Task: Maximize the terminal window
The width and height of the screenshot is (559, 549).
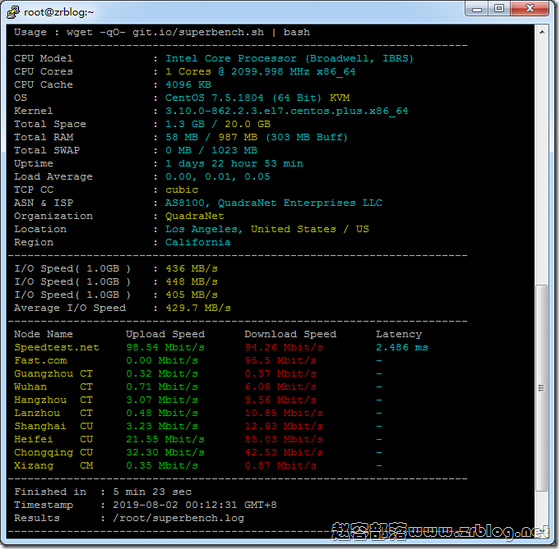Action: [x=499, y=9]
